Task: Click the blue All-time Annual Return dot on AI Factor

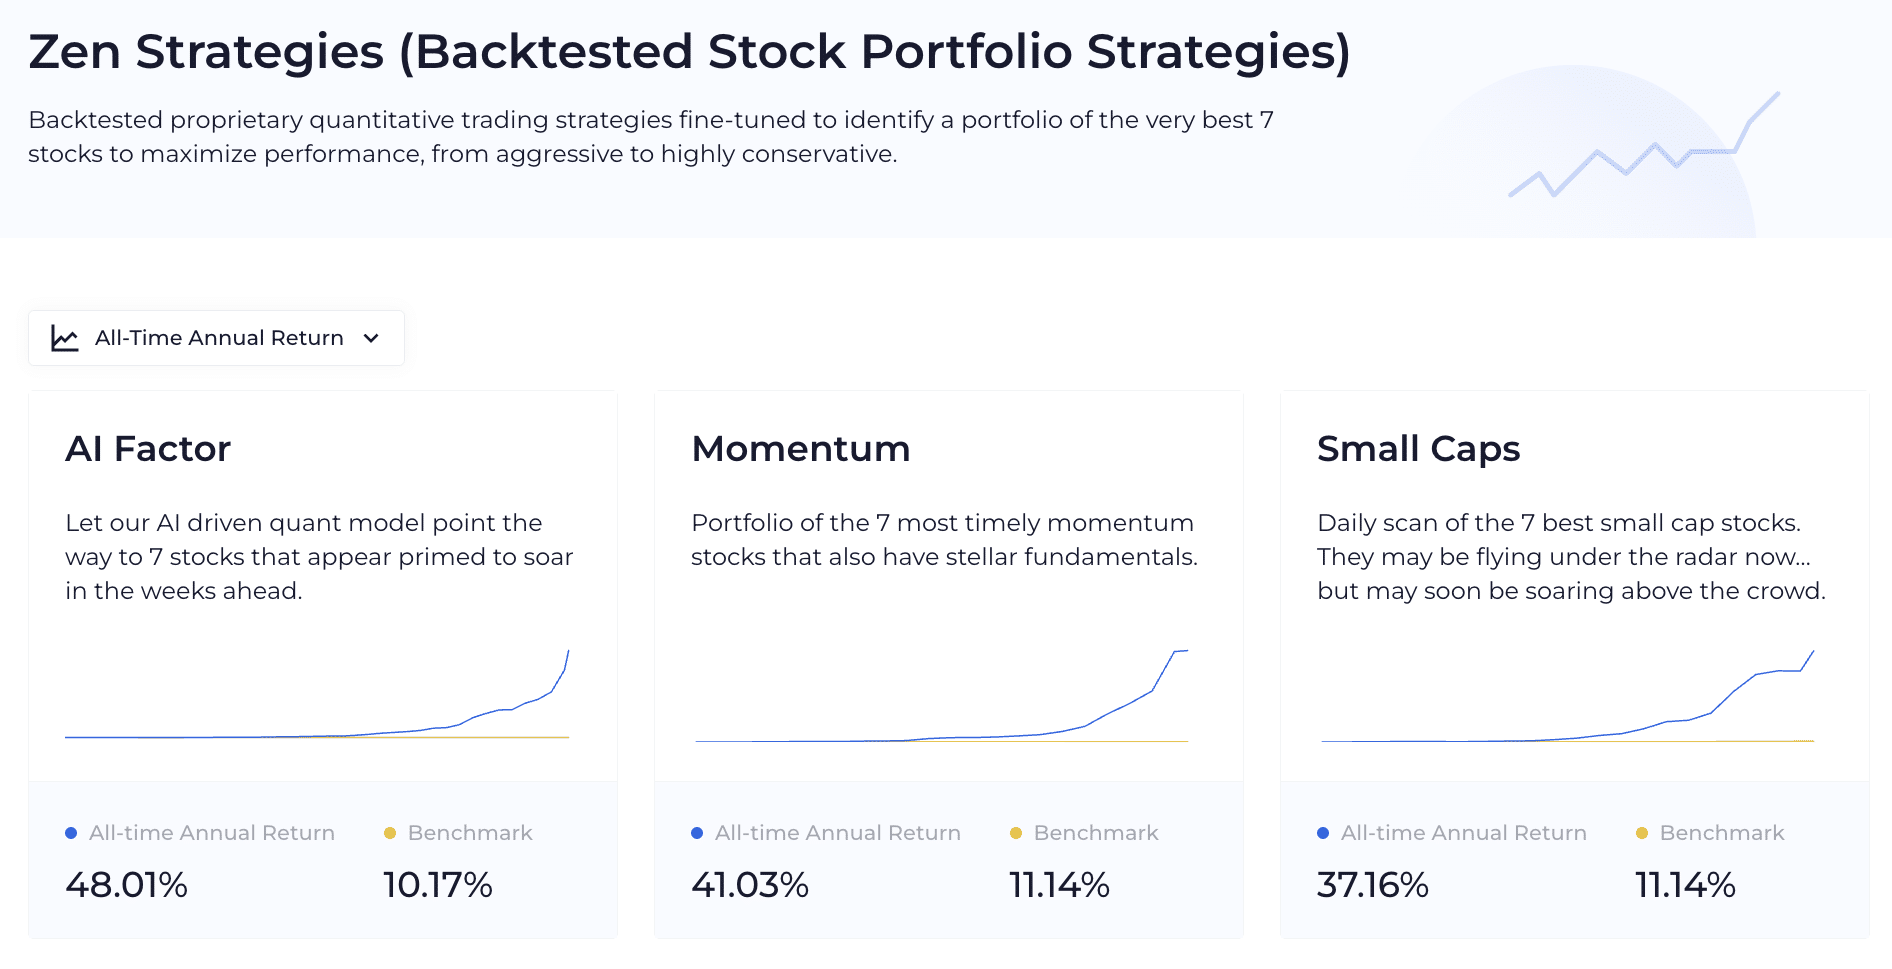Action: pos(70,832)
